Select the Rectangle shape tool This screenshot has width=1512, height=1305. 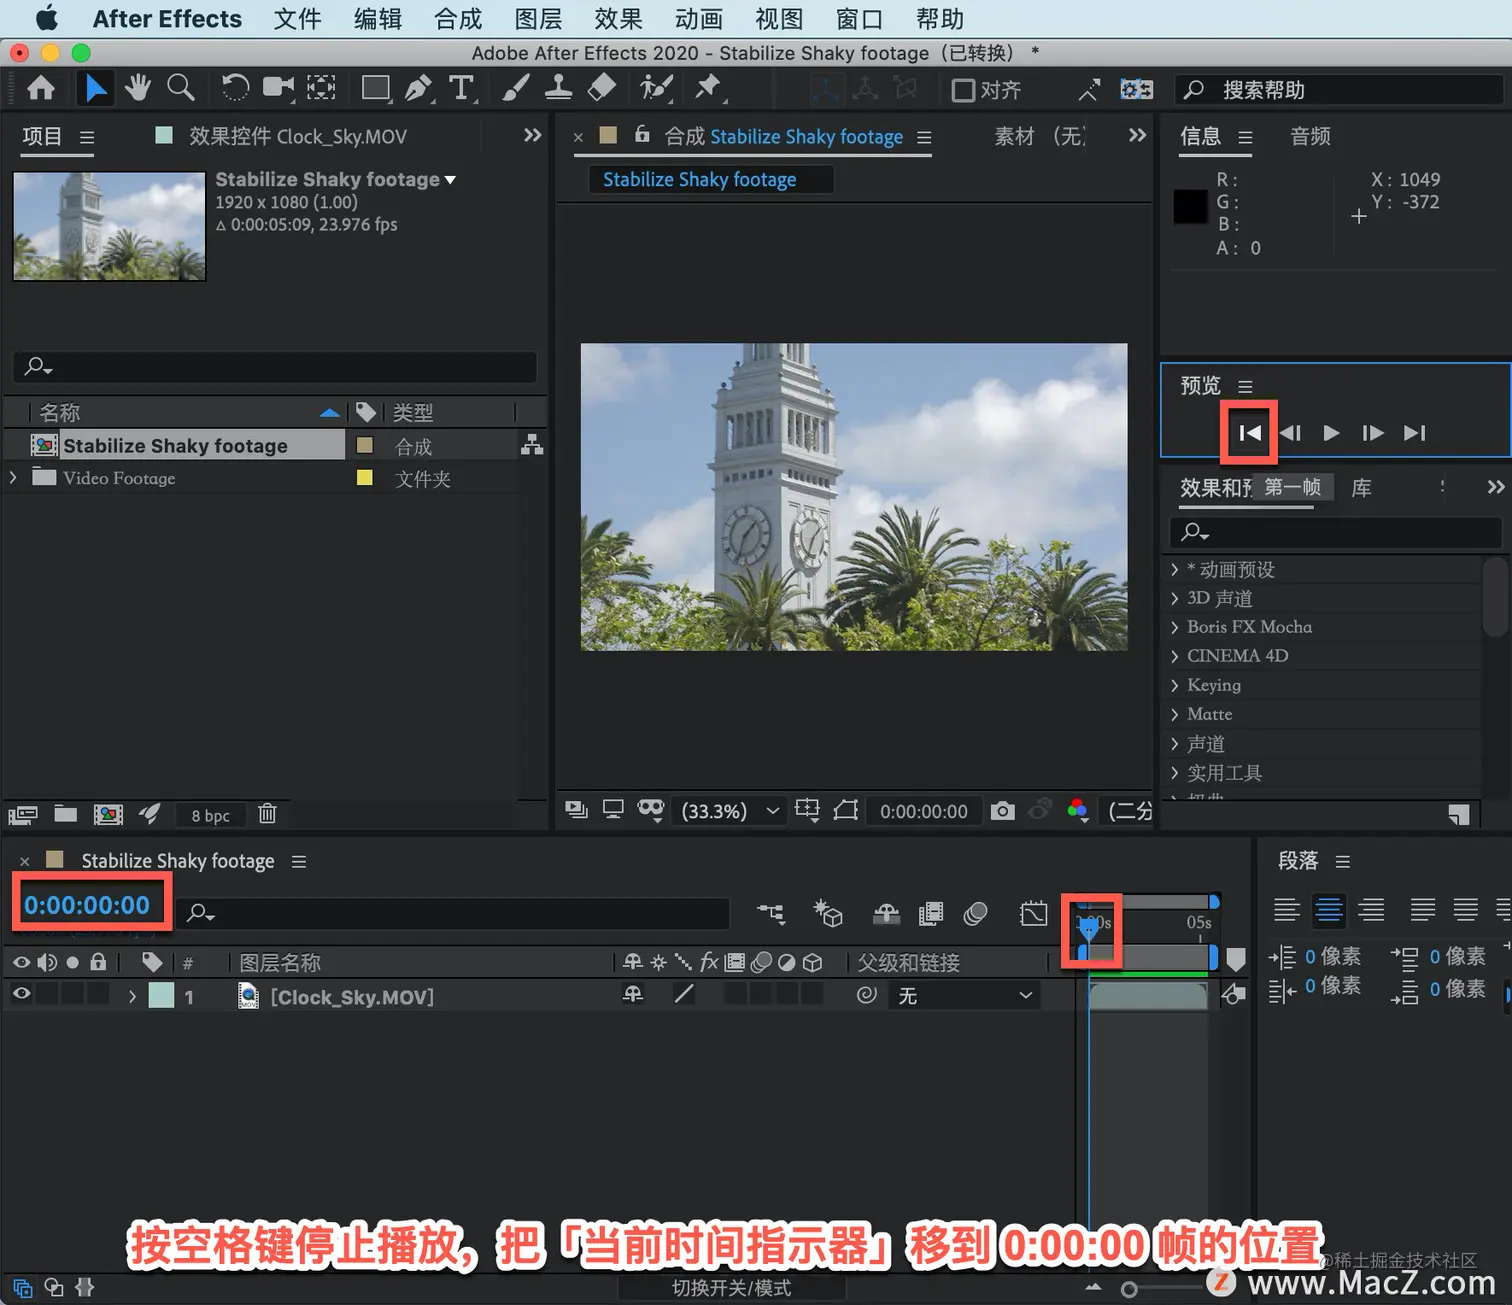click(x=376, y=89)
